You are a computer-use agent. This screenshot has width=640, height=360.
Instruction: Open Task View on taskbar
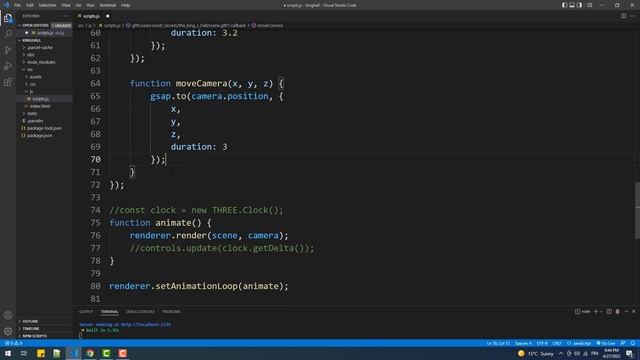click(x=24, y=353)
